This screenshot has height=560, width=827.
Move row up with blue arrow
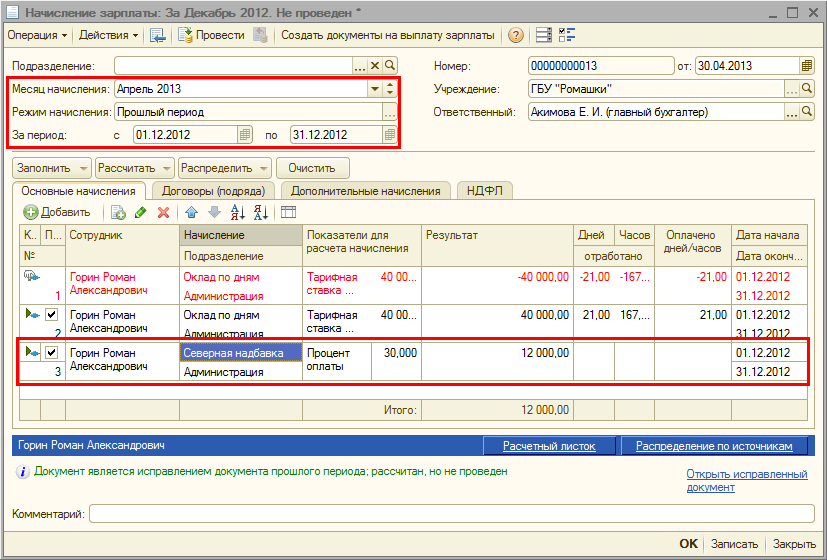point(190,212)
